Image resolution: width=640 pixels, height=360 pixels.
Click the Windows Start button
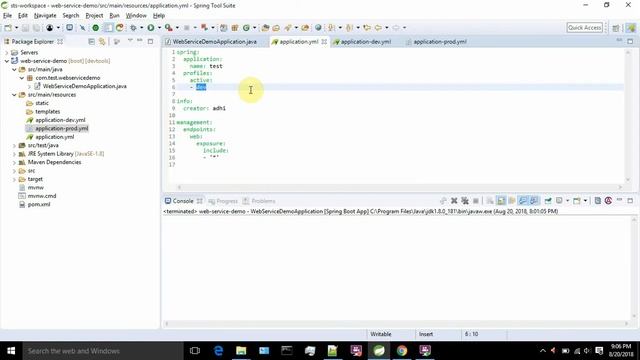tap(11, 351)
